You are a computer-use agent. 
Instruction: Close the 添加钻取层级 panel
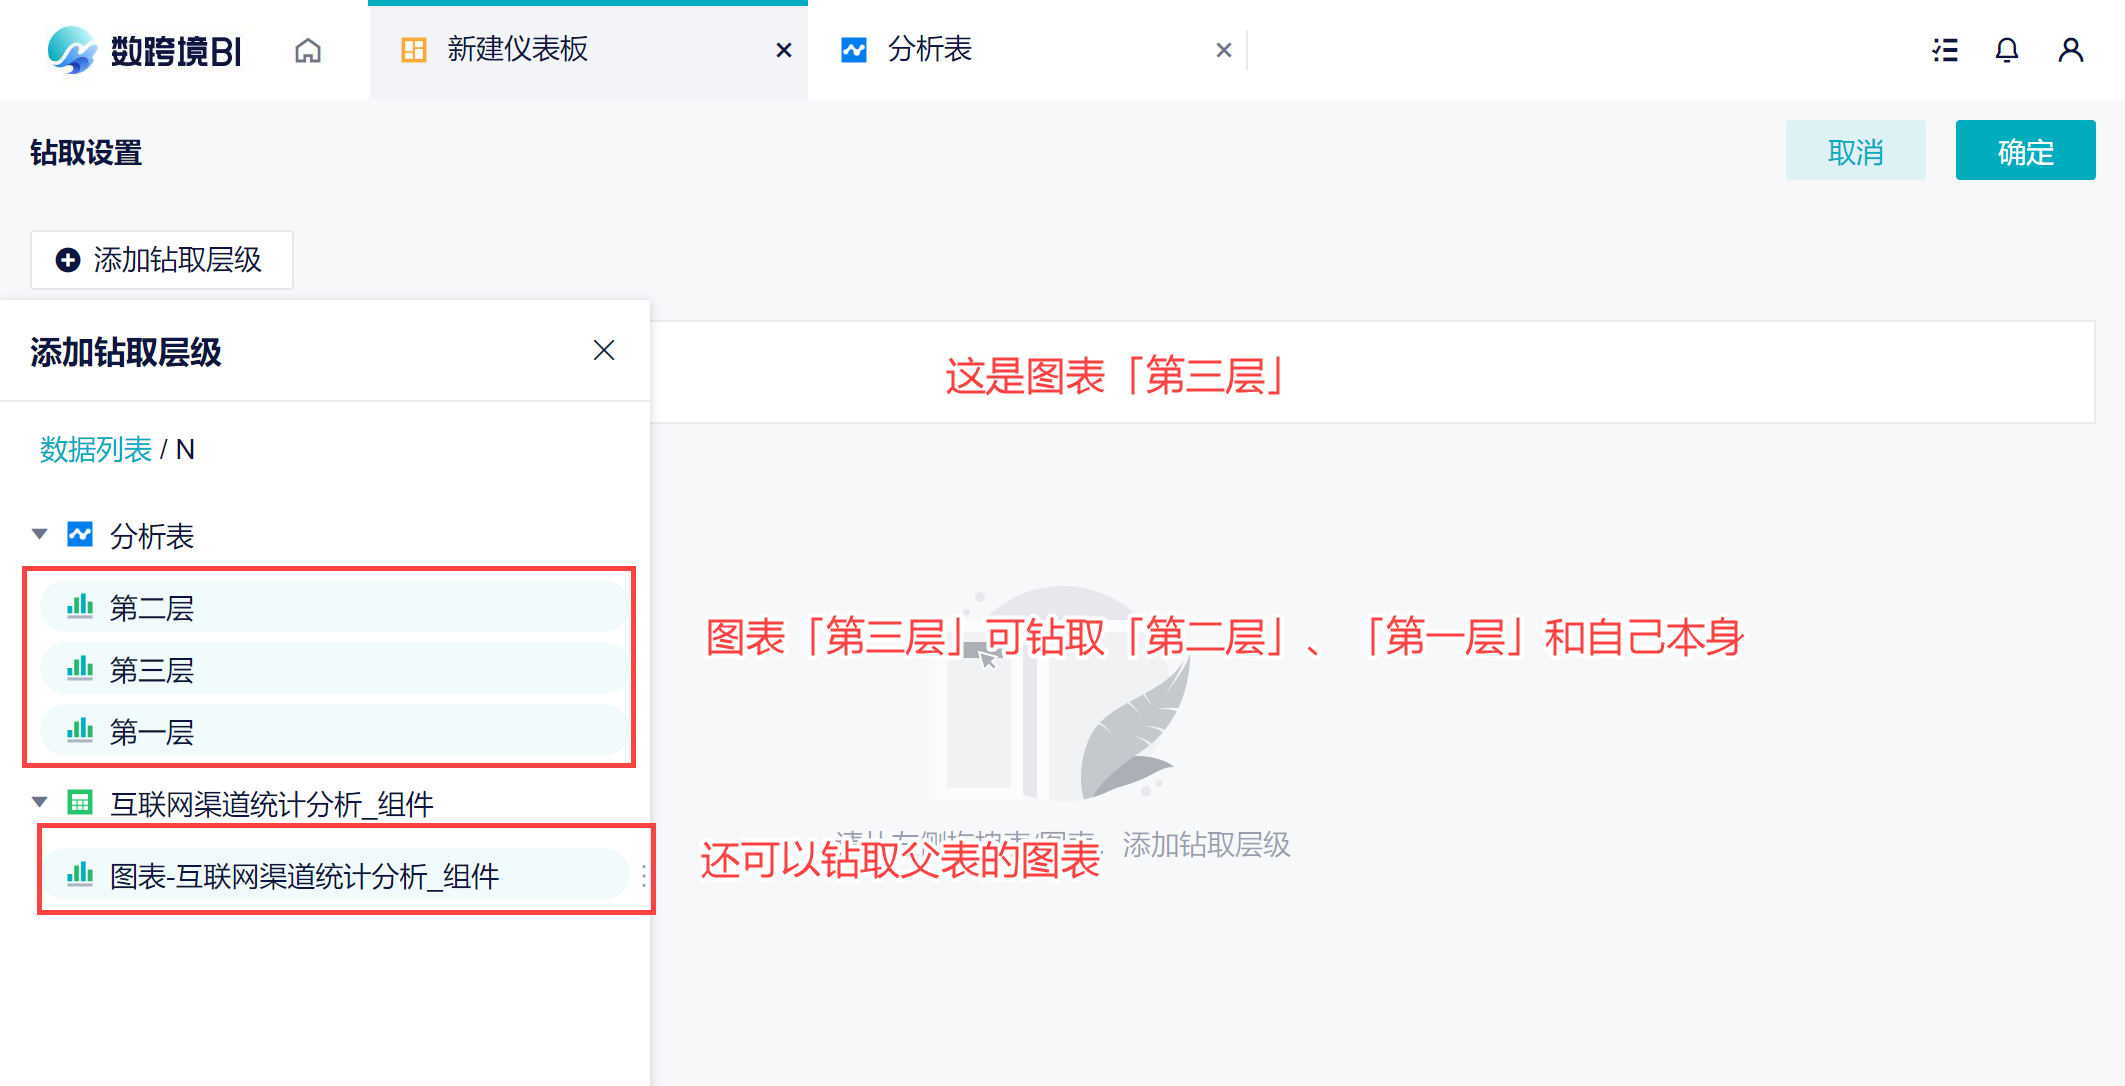pos(603,350)
